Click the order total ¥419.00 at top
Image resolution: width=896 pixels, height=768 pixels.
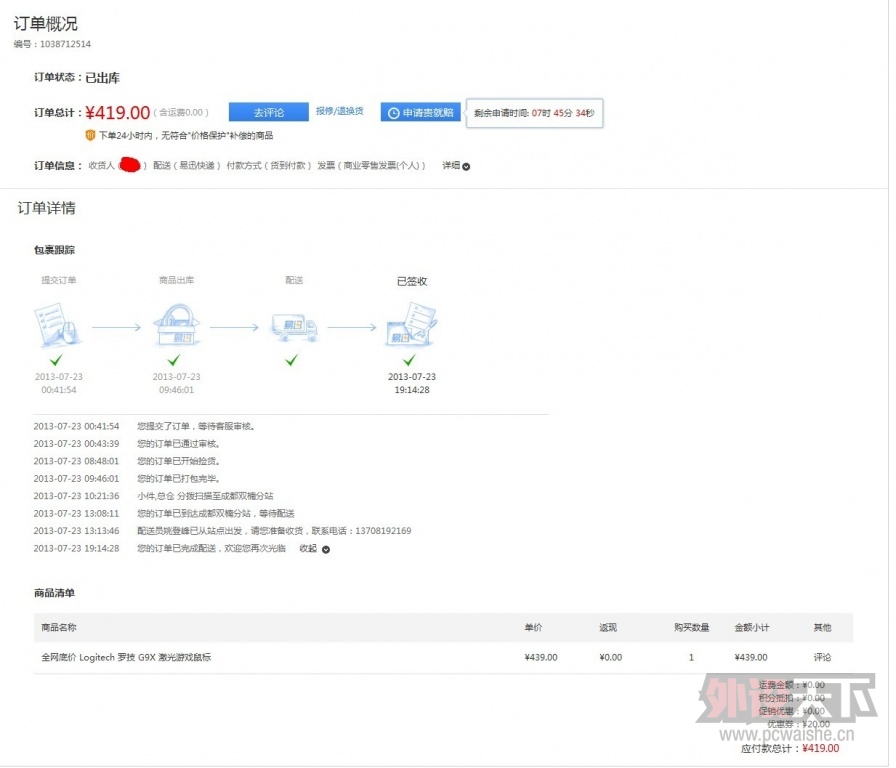tap(118, 113)
